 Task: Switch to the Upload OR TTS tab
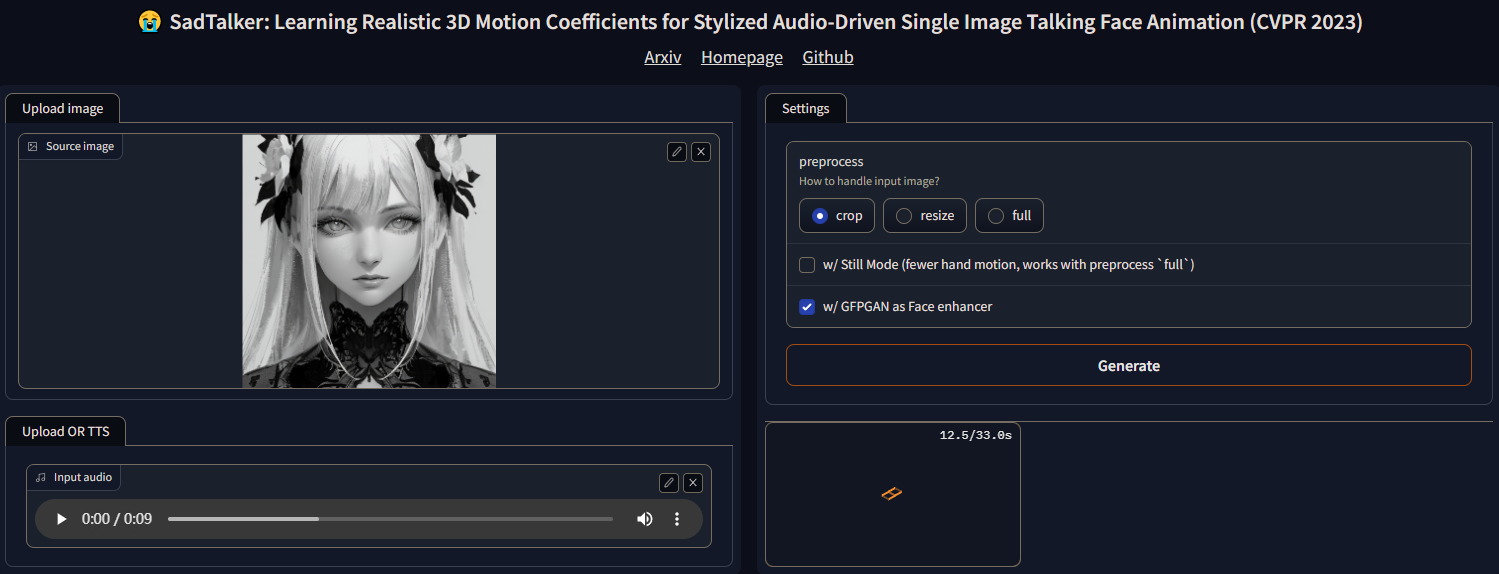(x=66, y=431)
